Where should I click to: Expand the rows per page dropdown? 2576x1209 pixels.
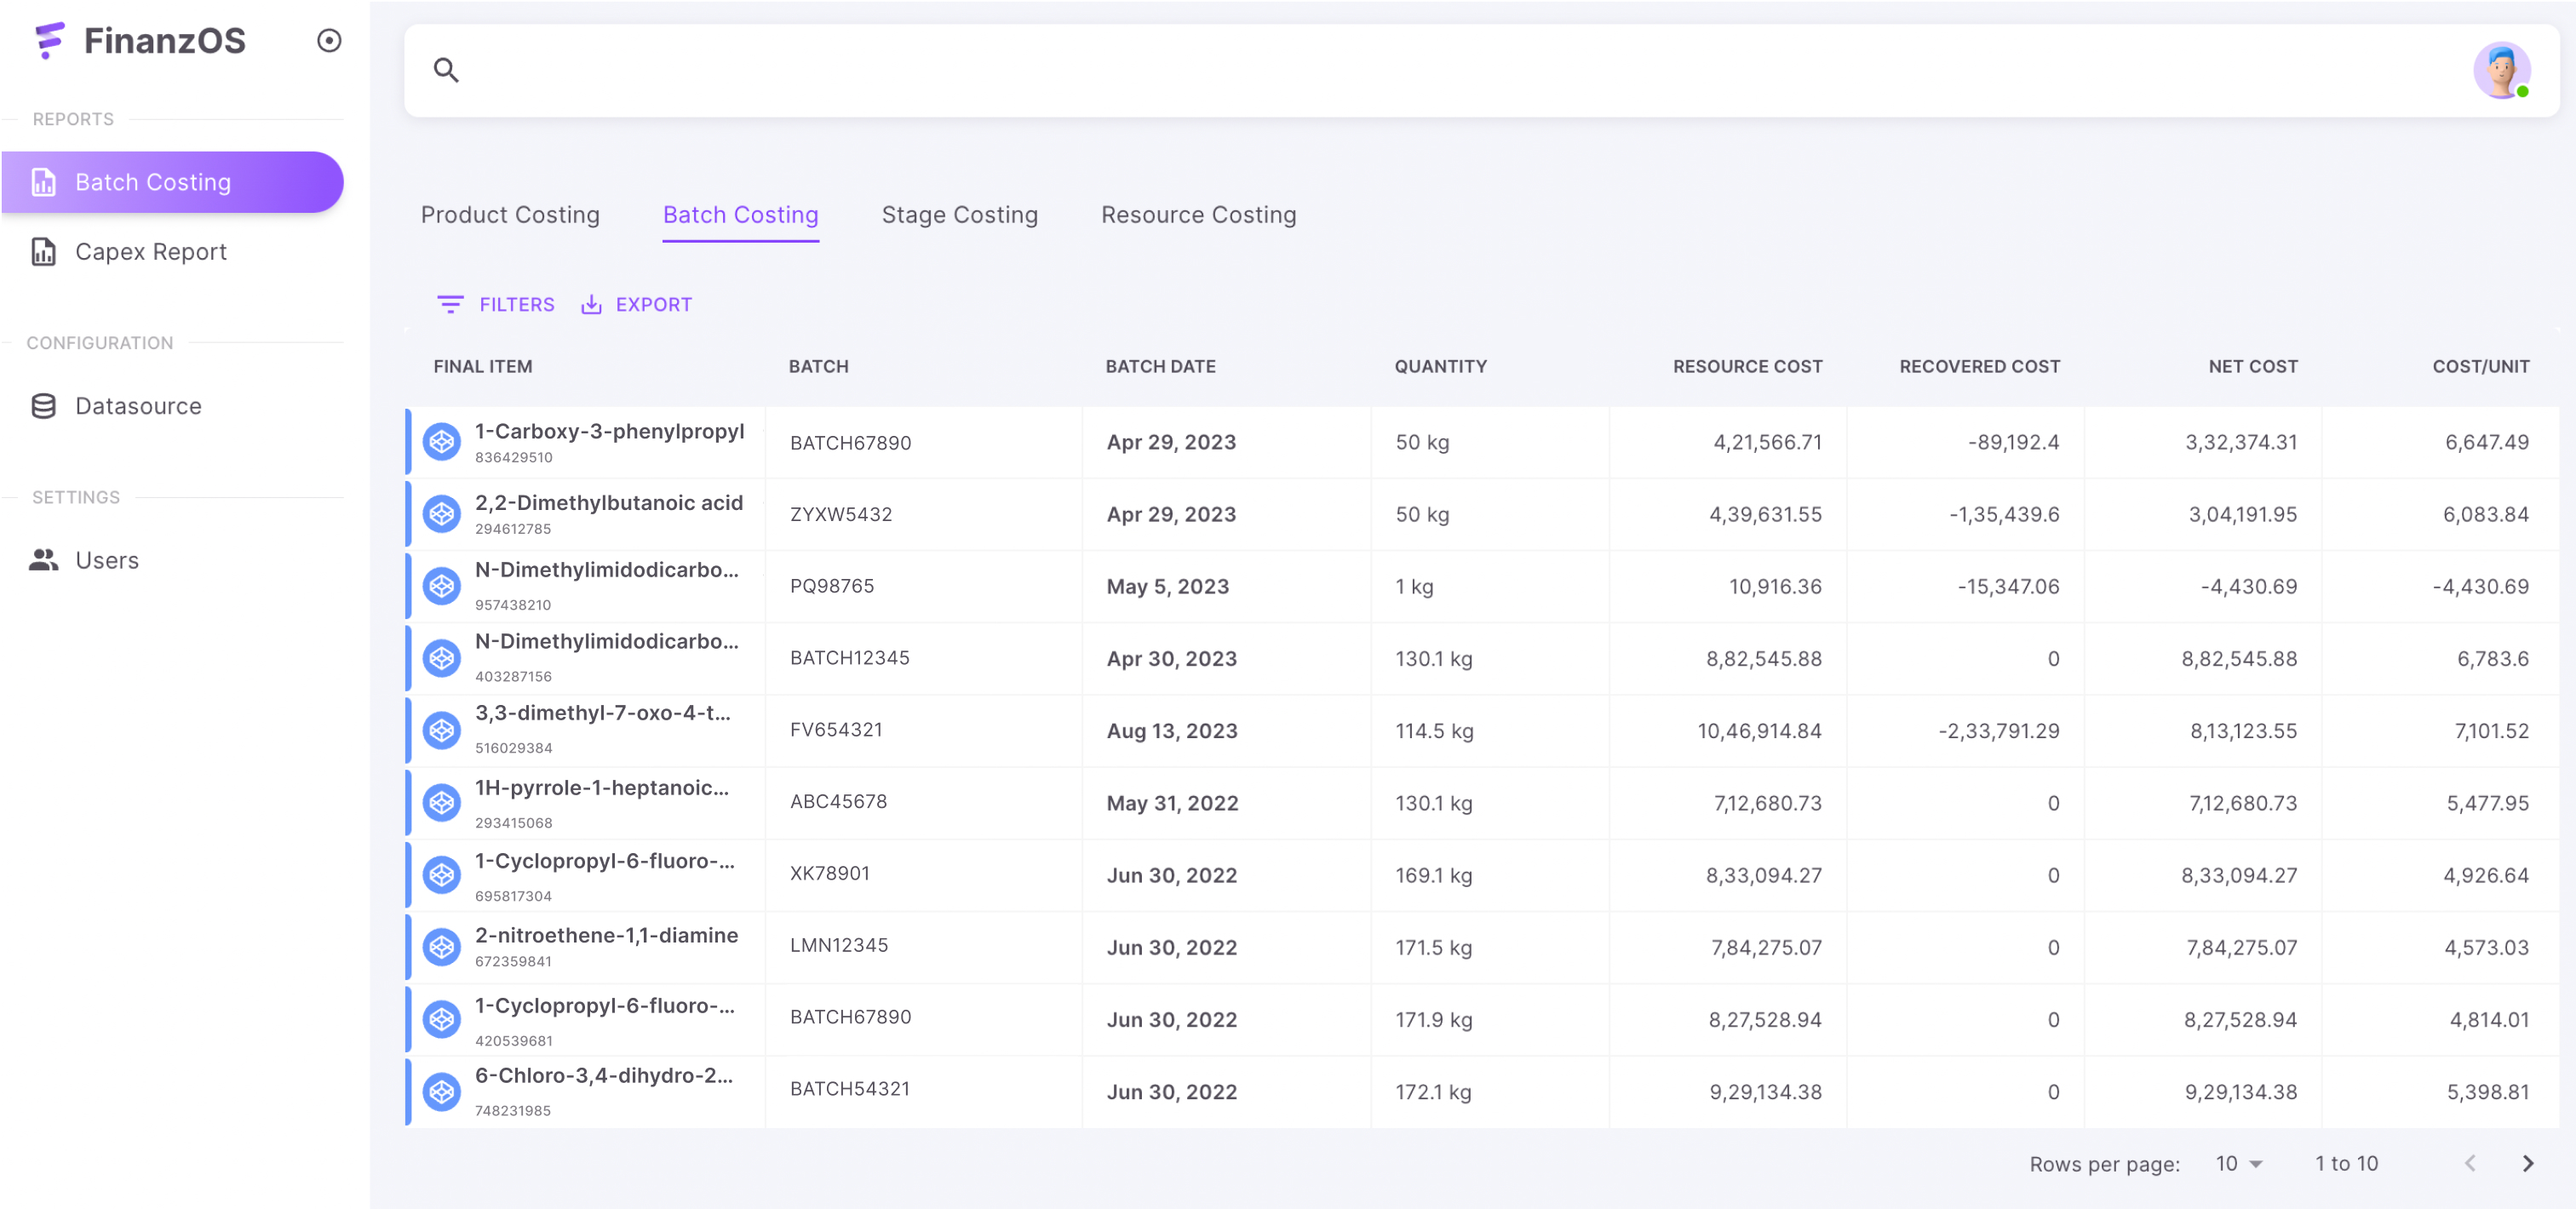point(2238,1163)
